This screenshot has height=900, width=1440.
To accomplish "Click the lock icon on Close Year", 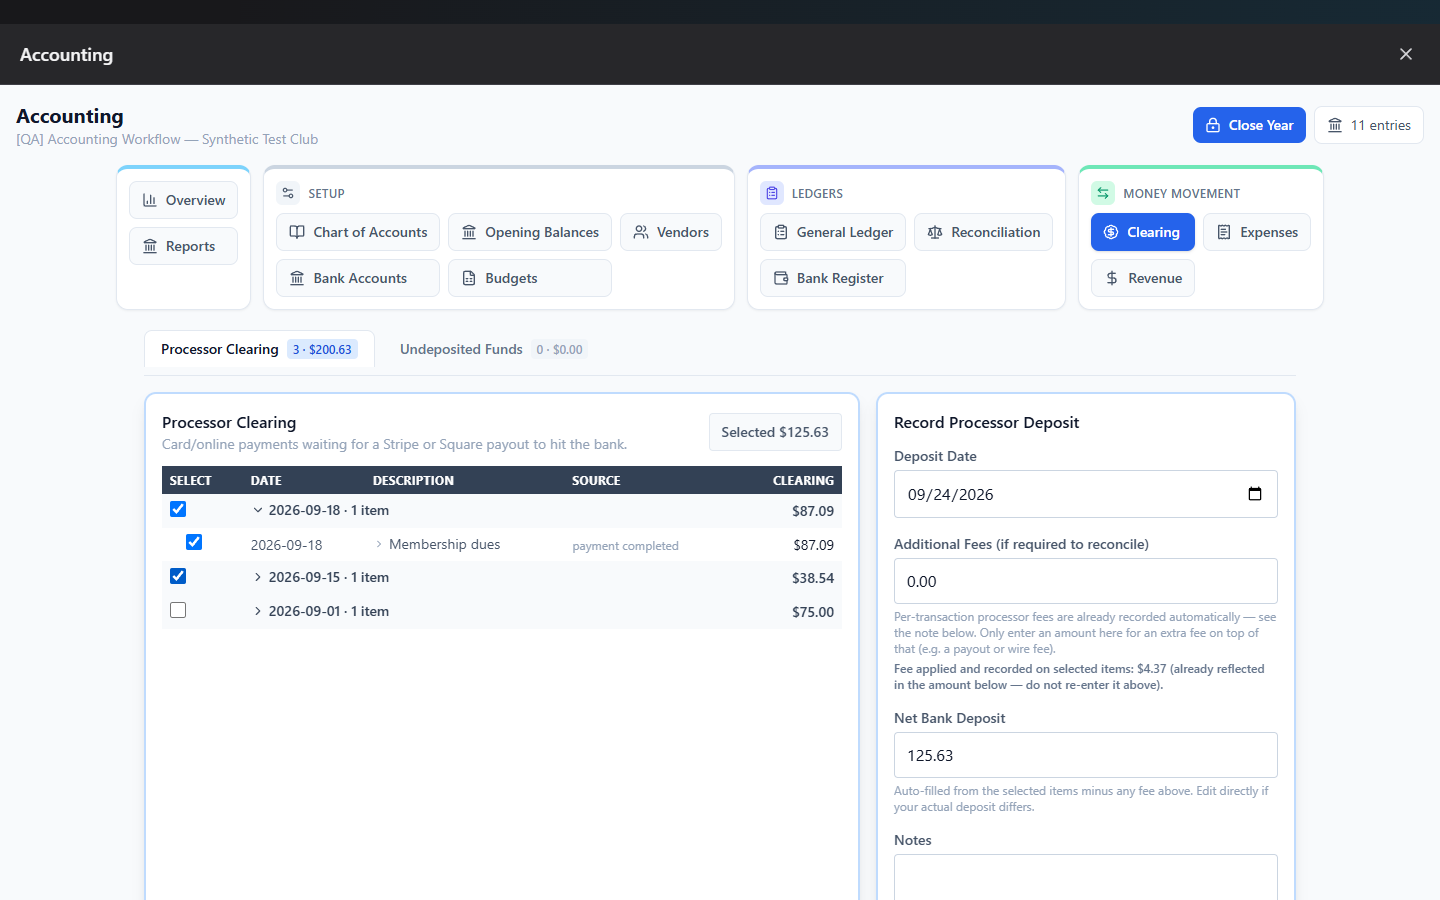I will click(1212, 125).
